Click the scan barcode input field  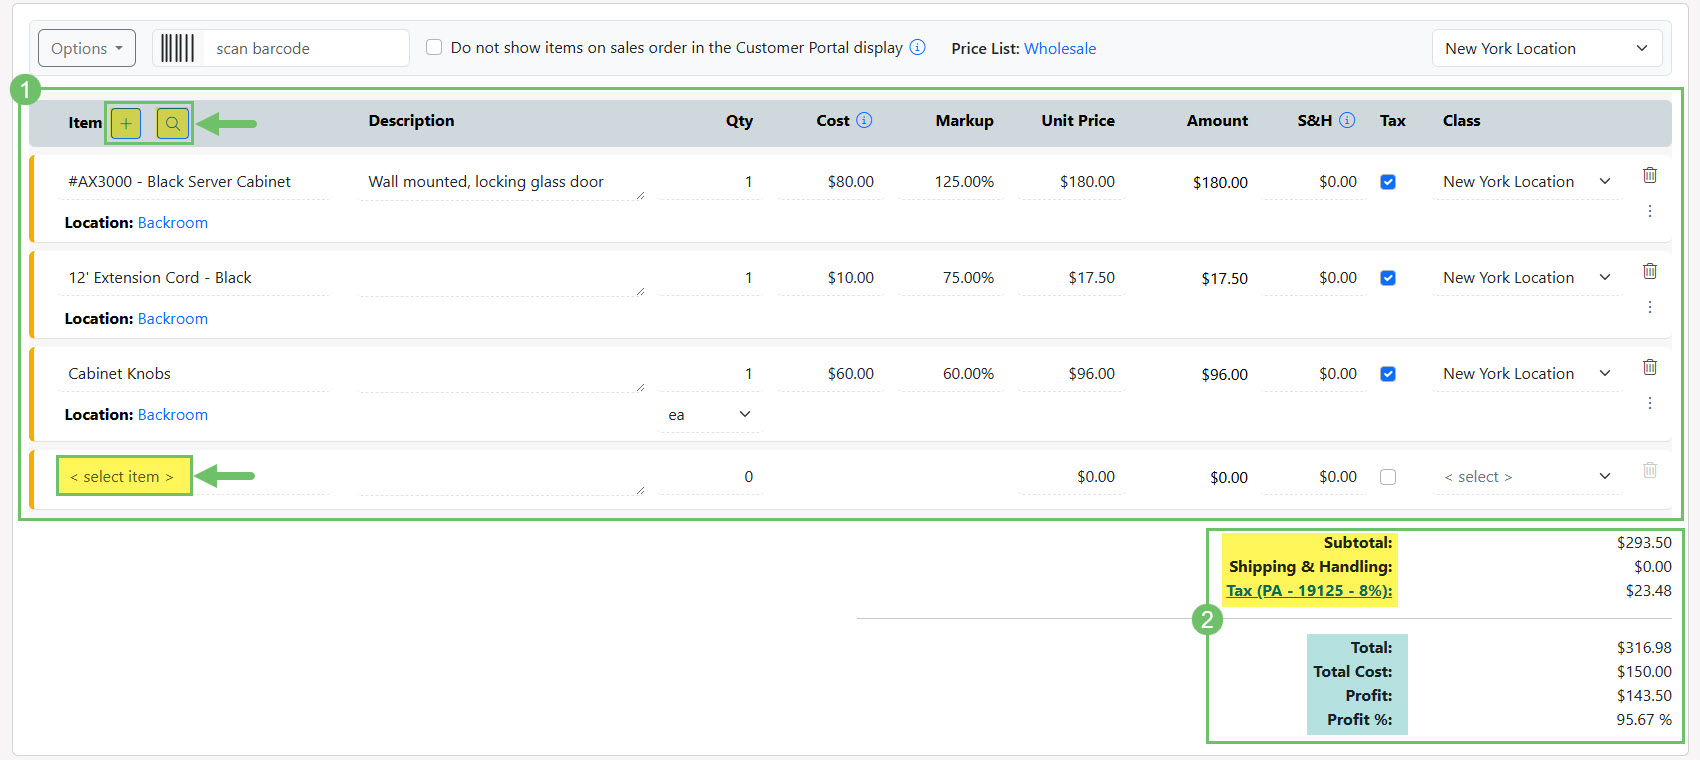[306, 48]
